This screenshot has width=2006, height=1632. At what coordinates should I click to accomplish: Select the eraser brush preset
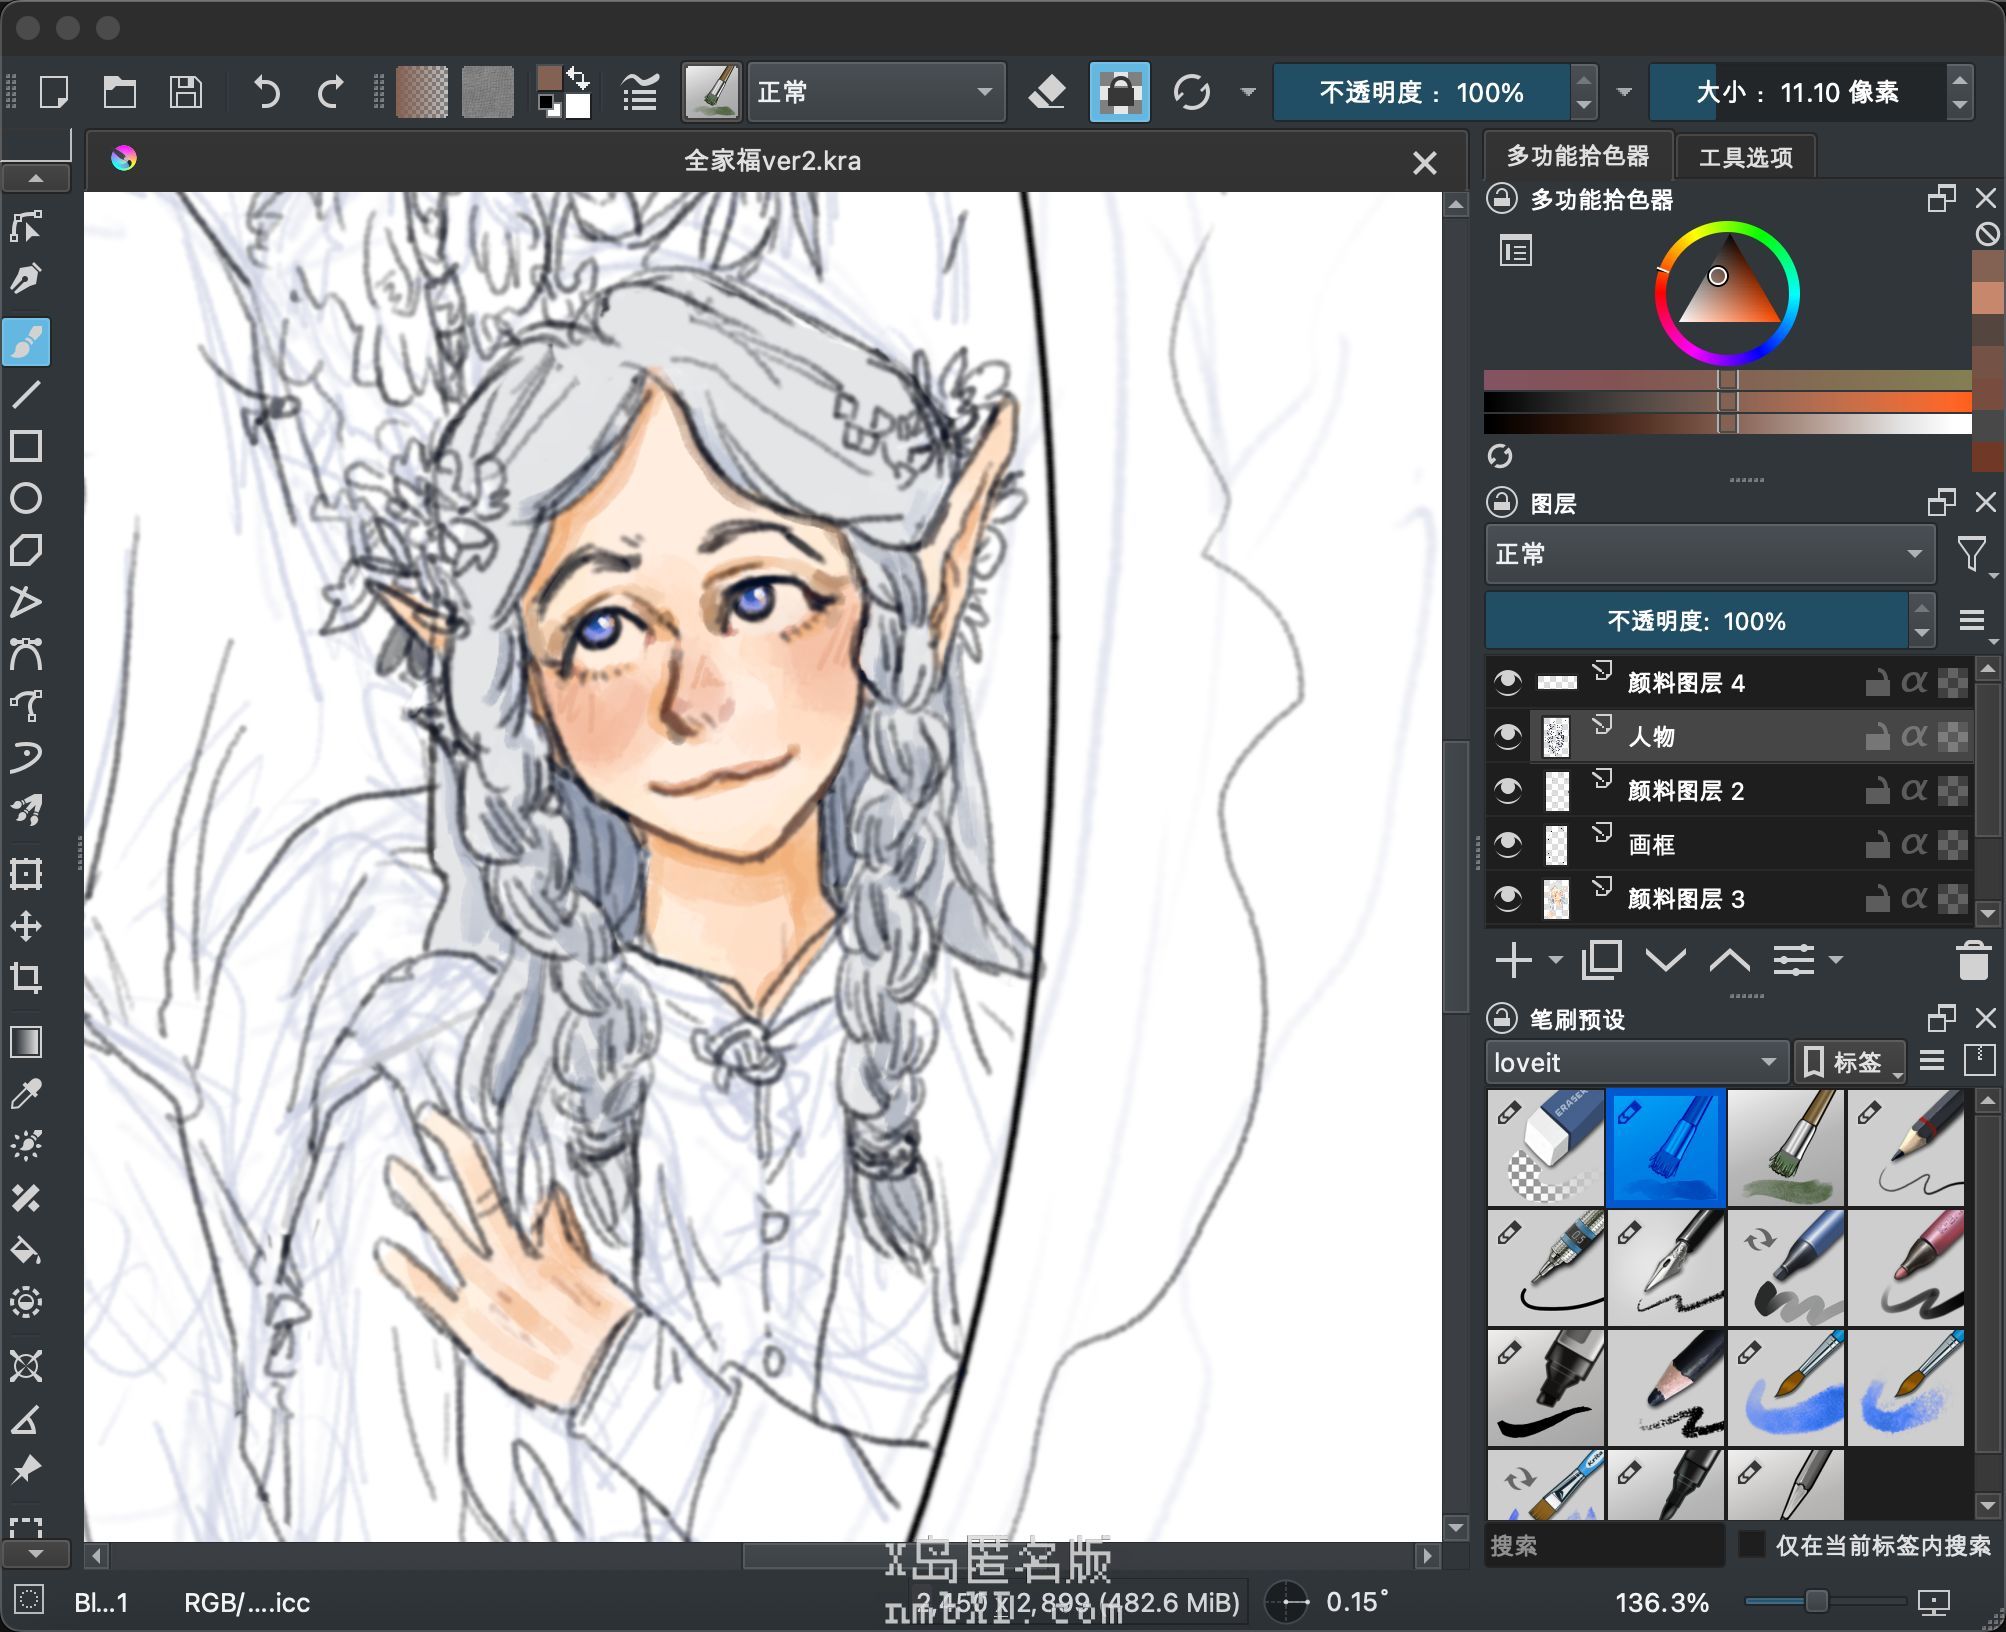pyautogui.click(x=1545, y=1148)
